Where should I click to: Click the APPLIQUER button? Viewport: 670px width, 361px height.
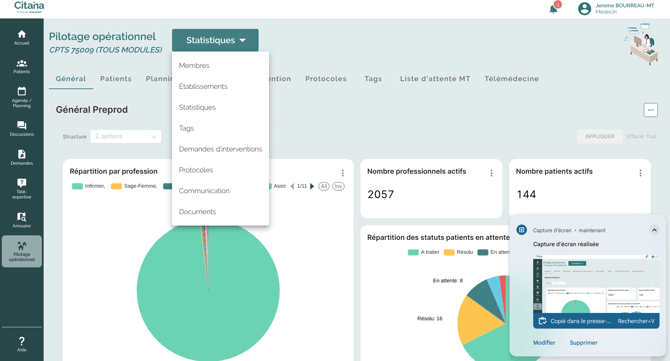599,136
